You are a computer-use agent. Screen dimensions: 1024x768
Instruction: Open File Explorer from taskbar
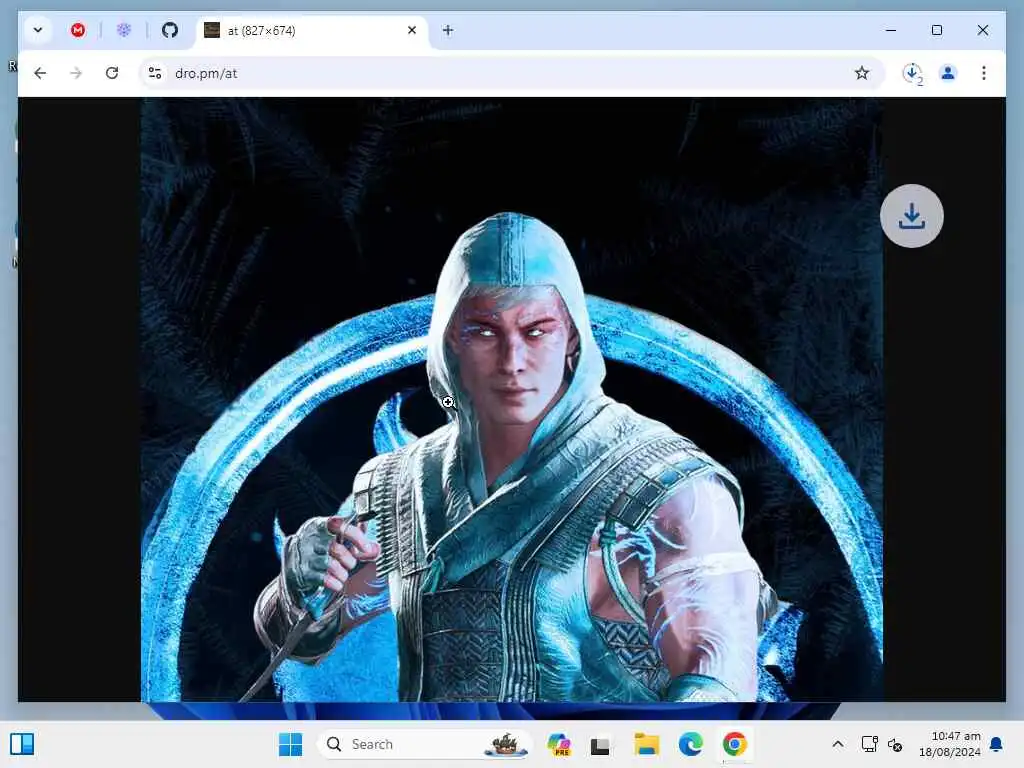coord(647,744)
